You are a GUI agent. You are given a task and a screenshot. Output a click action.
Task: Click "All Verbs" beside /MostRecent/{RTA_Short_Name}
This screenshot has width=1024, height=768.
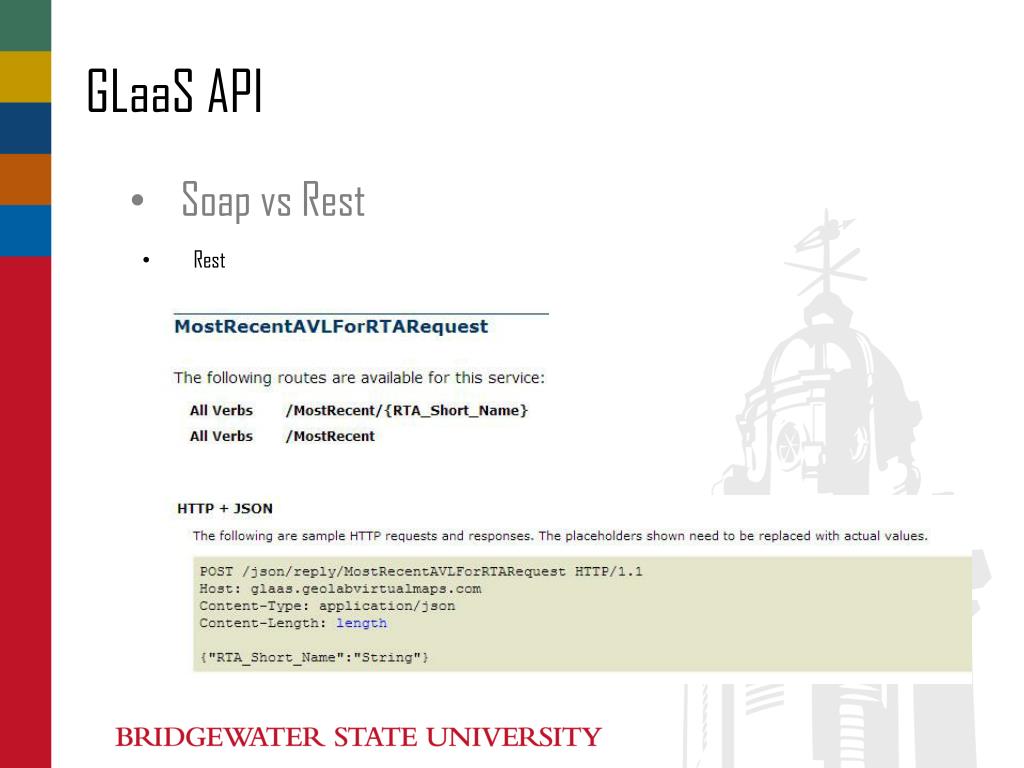(221, 411)
